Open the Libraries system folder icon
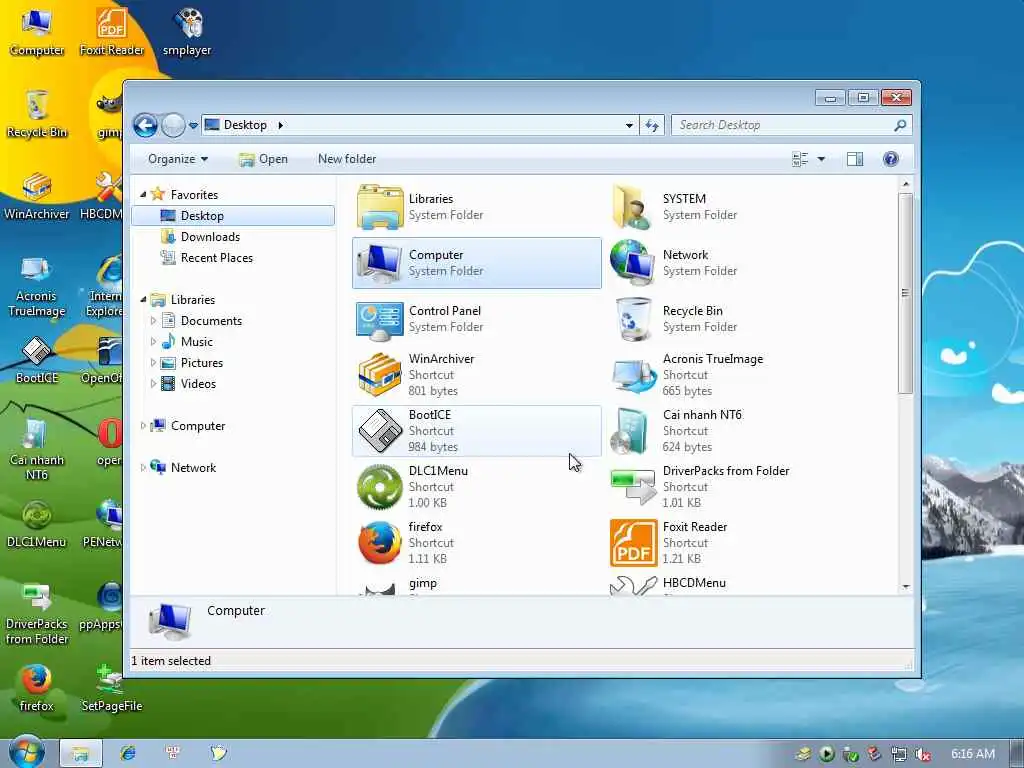The width and height of the screenshot is (1024, 768). click(x=380, y=207)
